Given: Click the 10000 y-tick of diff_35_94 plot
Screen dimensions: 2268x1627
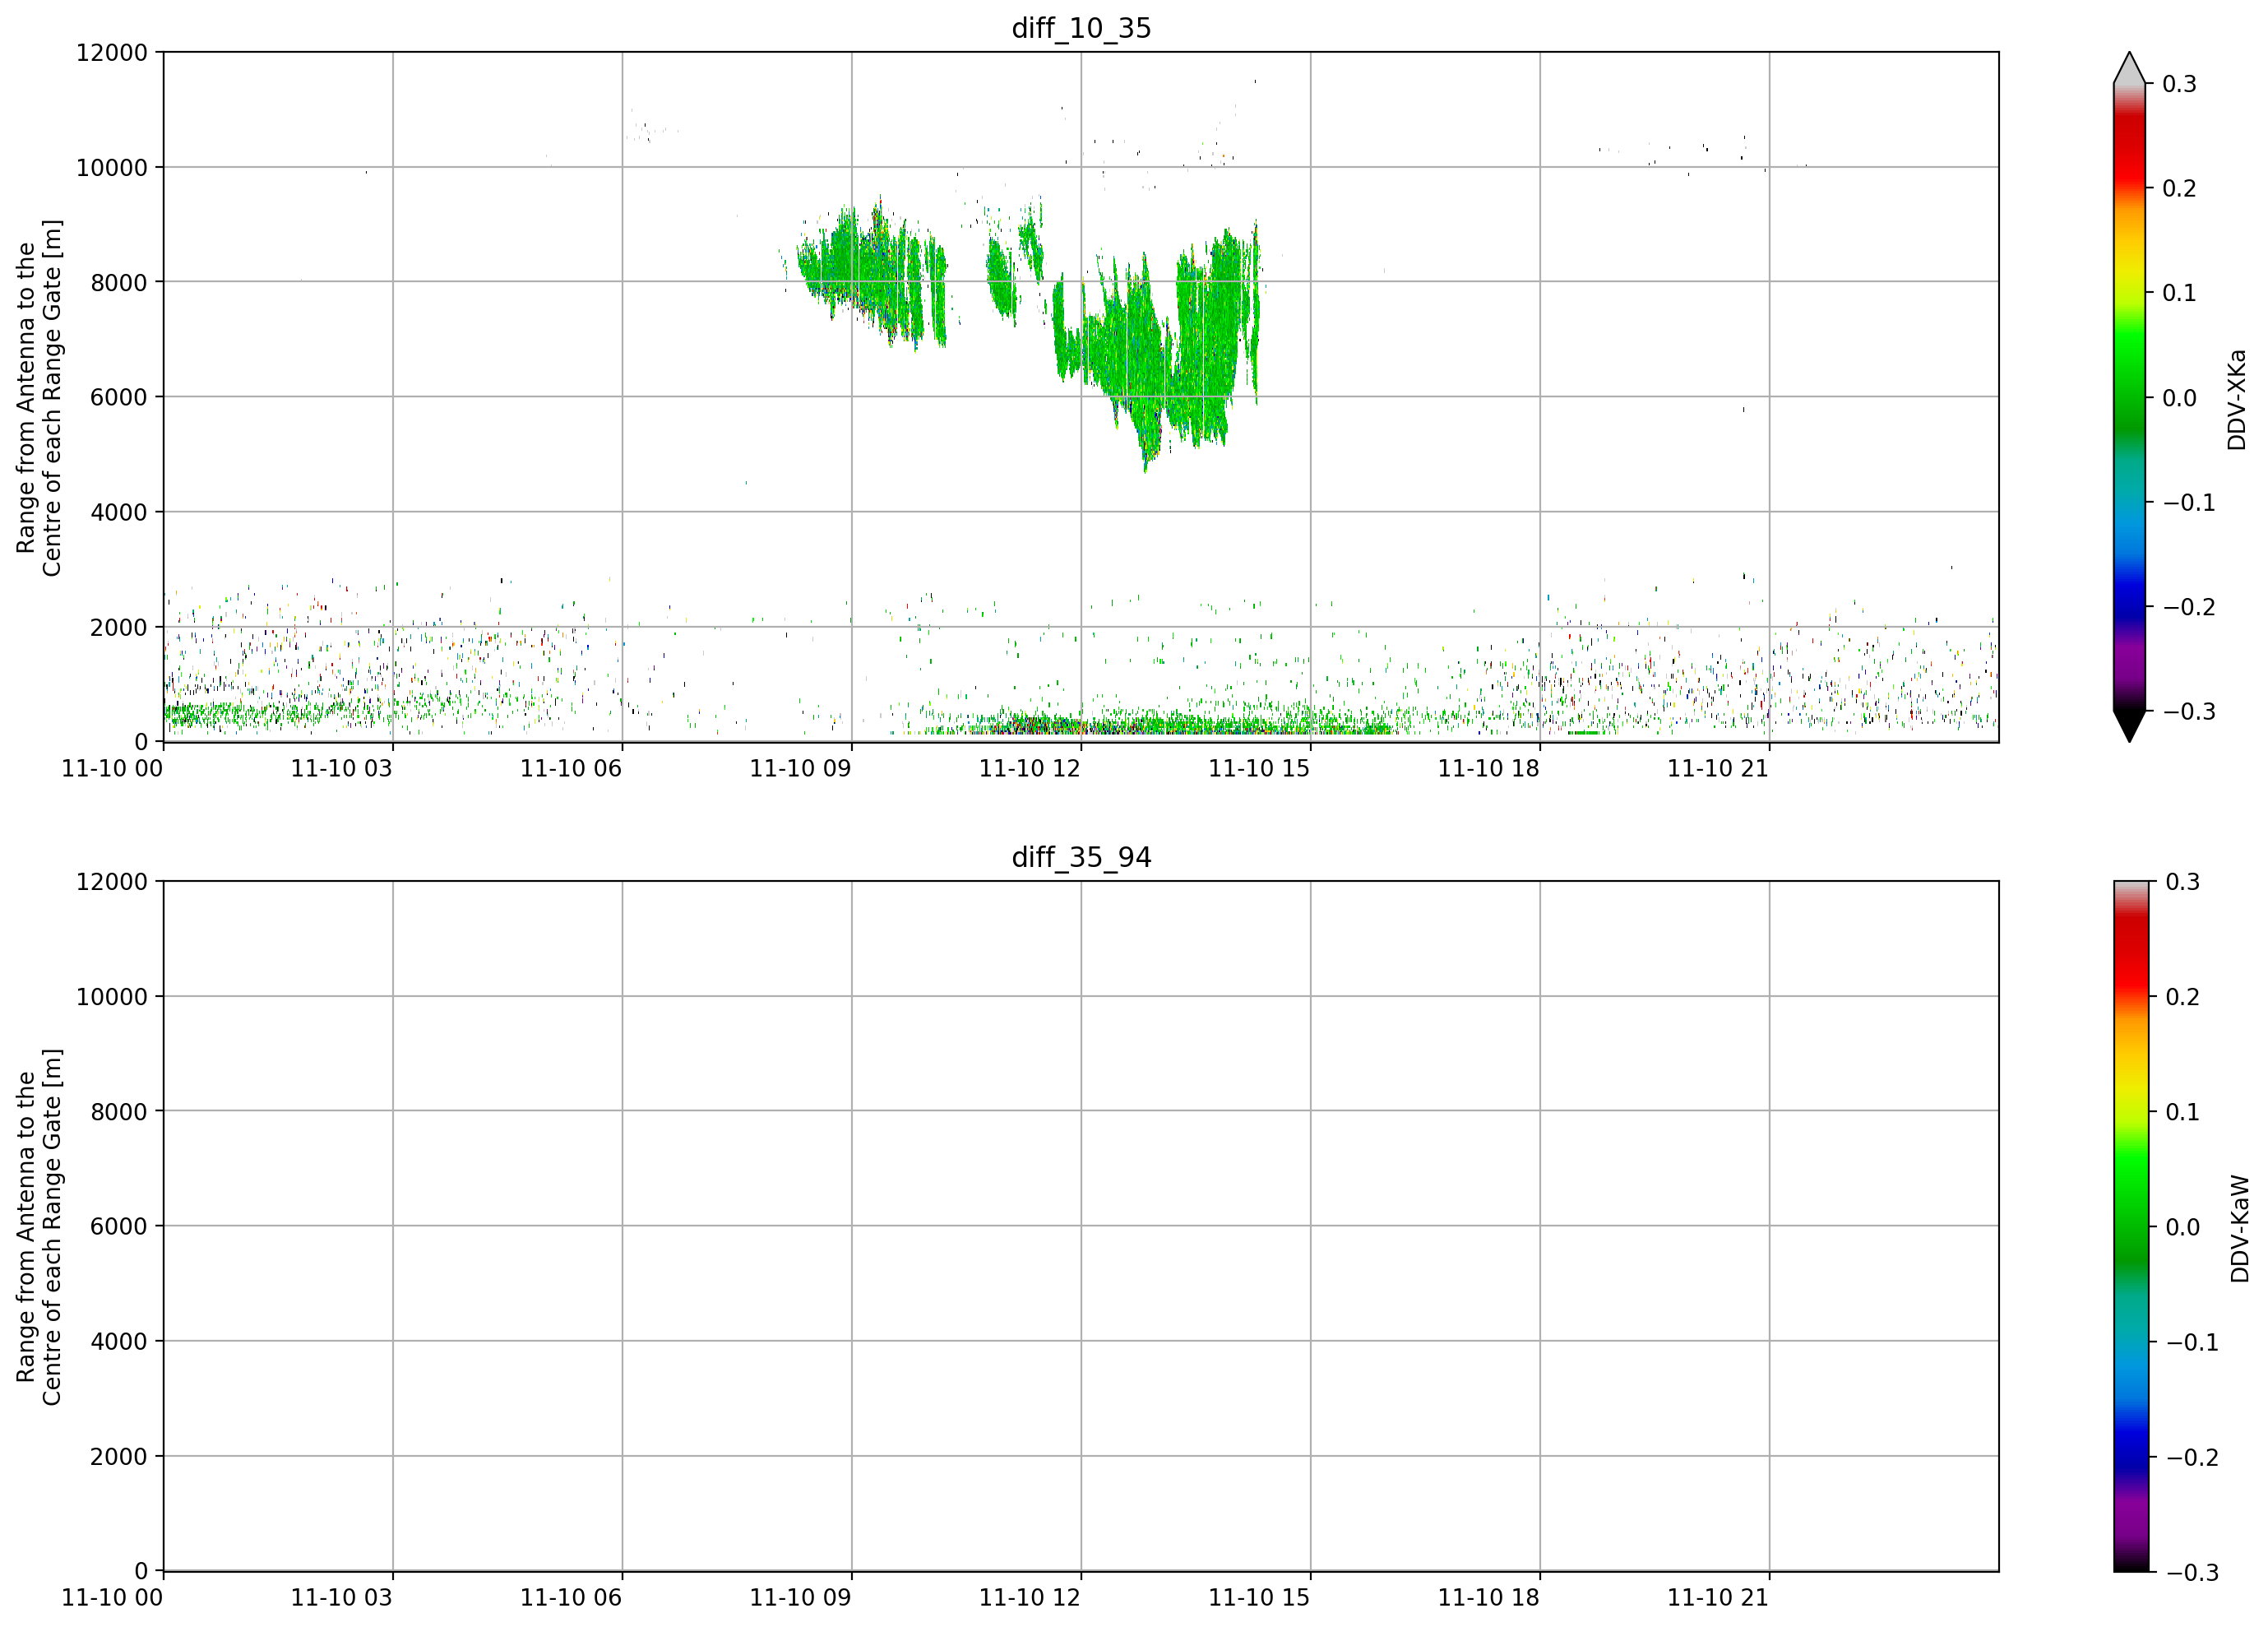Looking at the screenshot, I should click(112, 997).
